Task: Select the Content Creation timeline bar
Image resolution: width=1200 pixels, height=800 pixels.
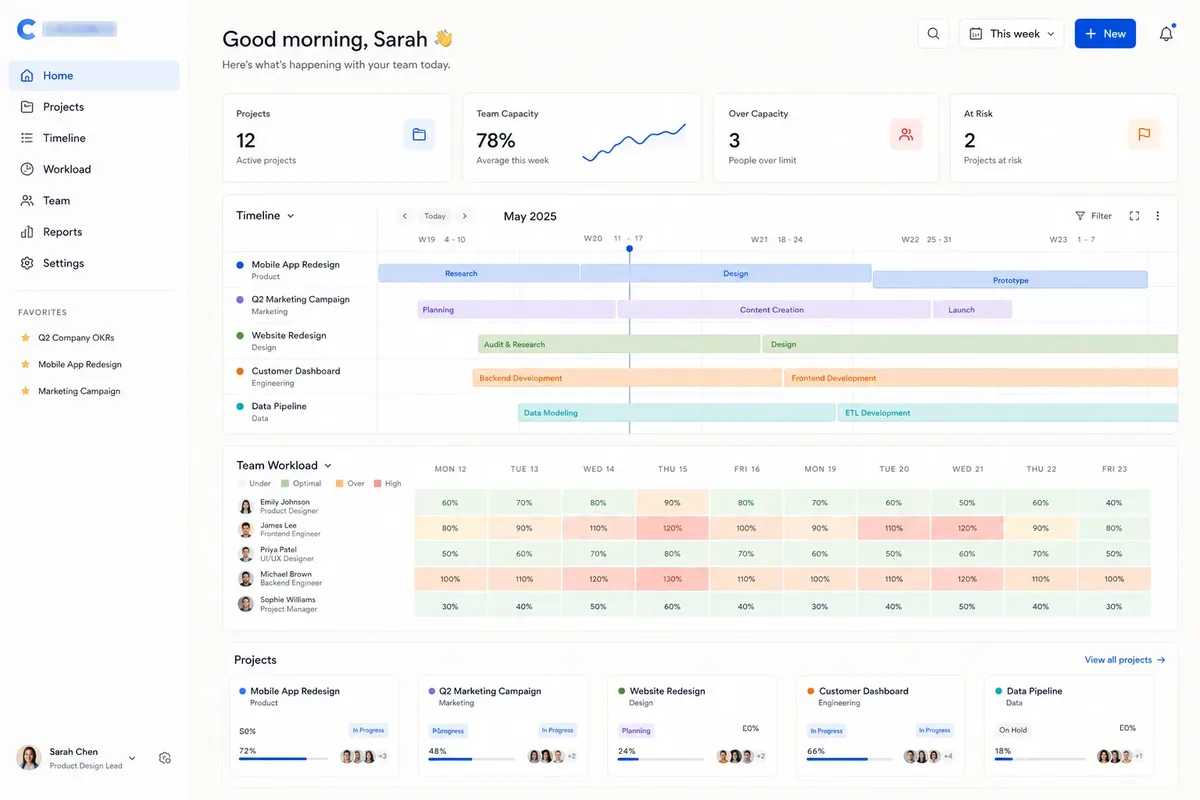Action: click(774, 310)
